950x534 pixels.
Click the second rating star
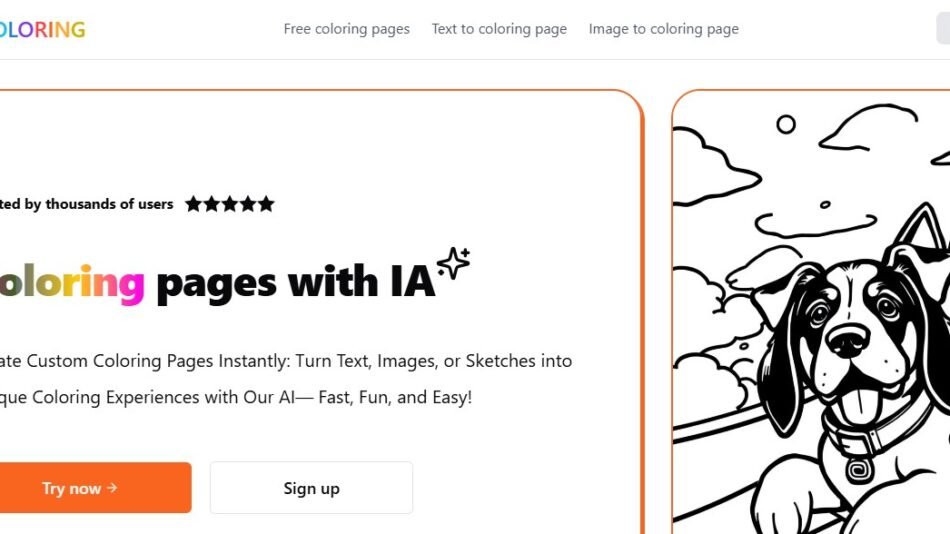[211, 204]
